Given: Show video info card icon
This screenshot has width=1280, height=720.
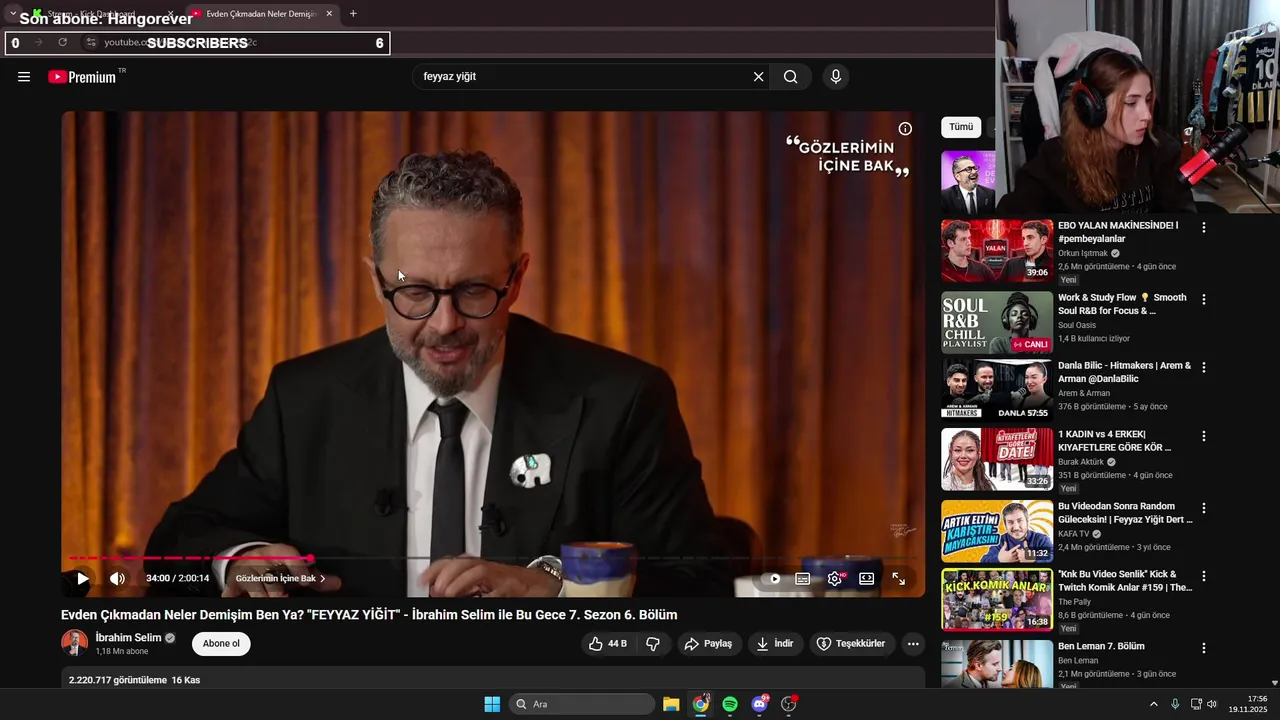Looking at the screenshot, I should pos(905,129).
